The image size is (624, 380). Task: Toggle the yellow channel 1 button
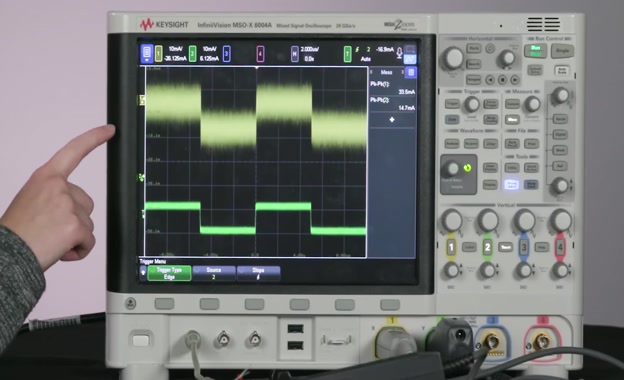(451, 247)
